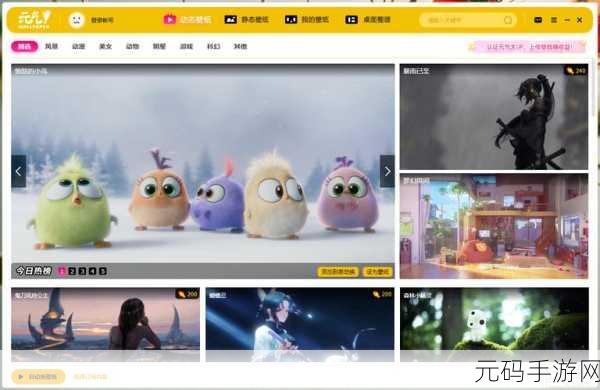Select the 精选 category pill

[x=24, y=46]
